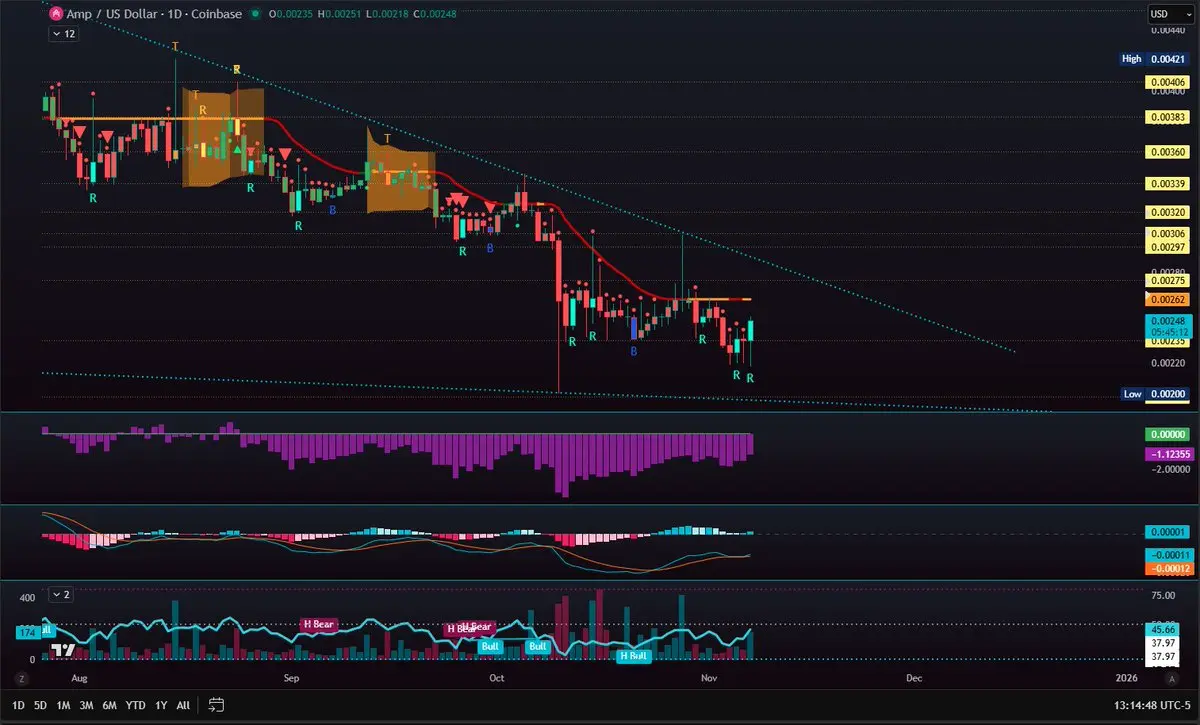
Task: Click the 0.00306 yellow price label
Action: 1167,234
